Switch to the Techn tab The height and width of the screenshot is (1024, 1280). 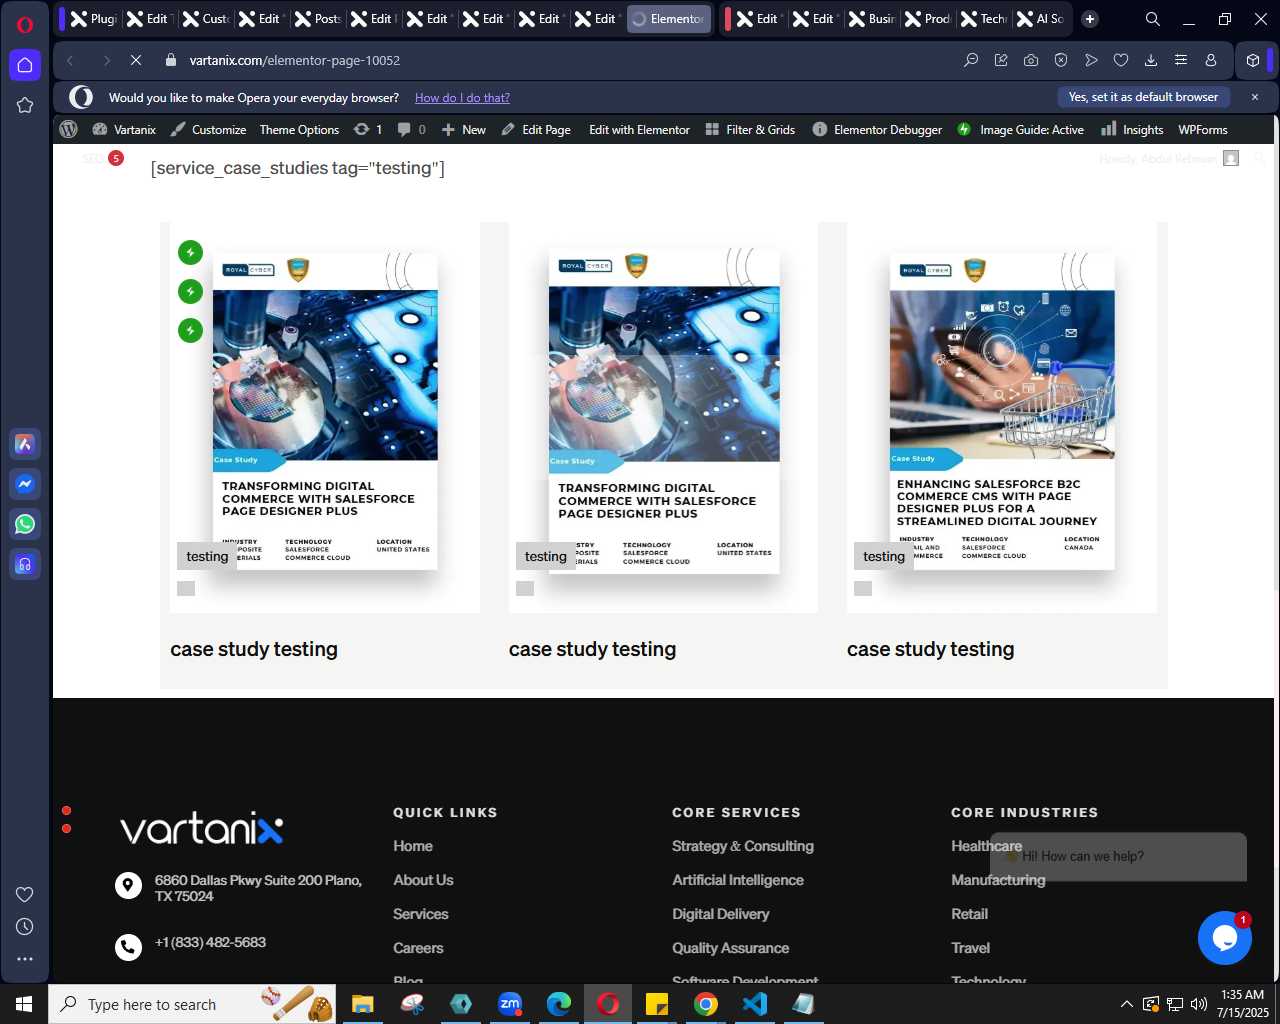pyautogui.click(x=984, y=19)
